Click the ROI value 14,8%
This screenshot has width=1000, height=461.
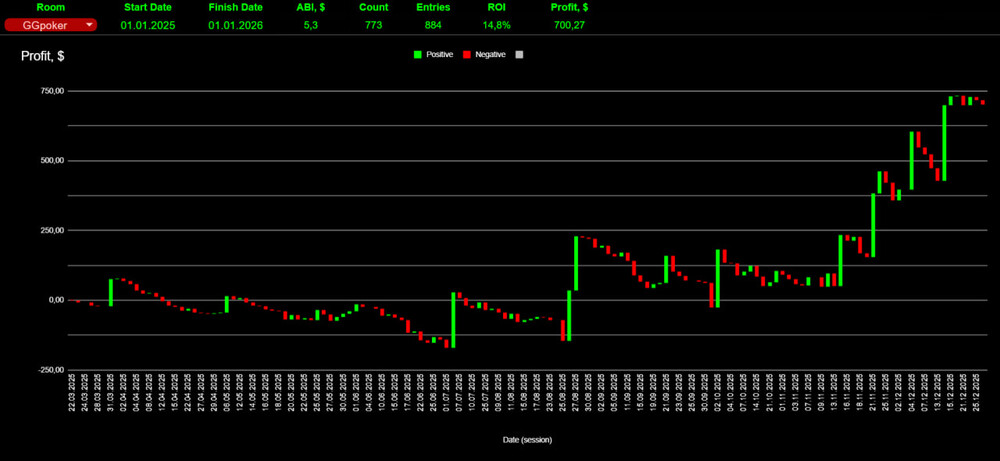tap(495, 25)
